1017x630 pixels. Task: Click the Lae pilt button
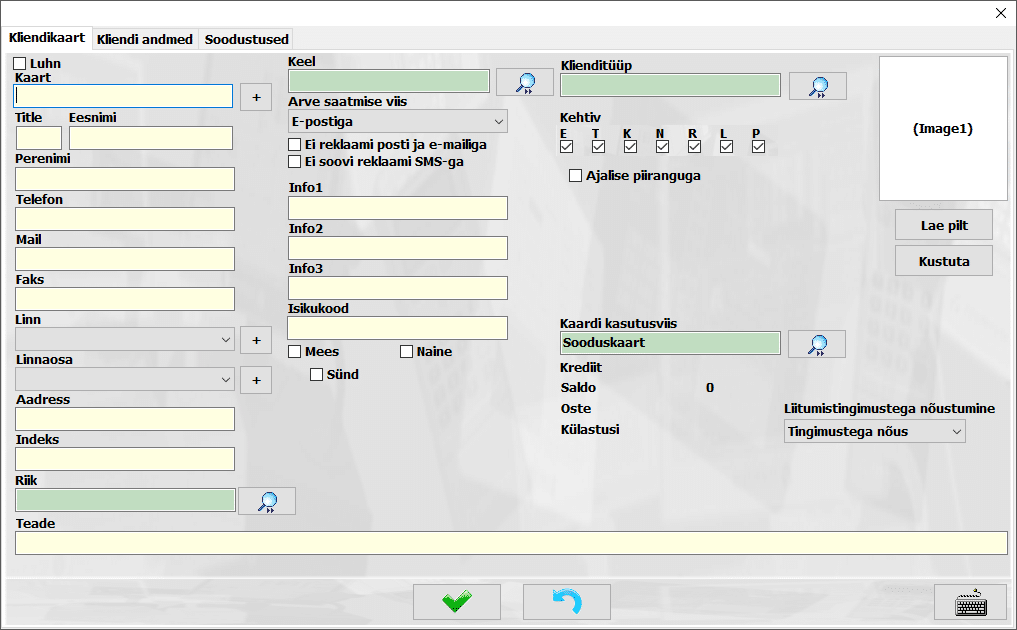pos(943,225)
